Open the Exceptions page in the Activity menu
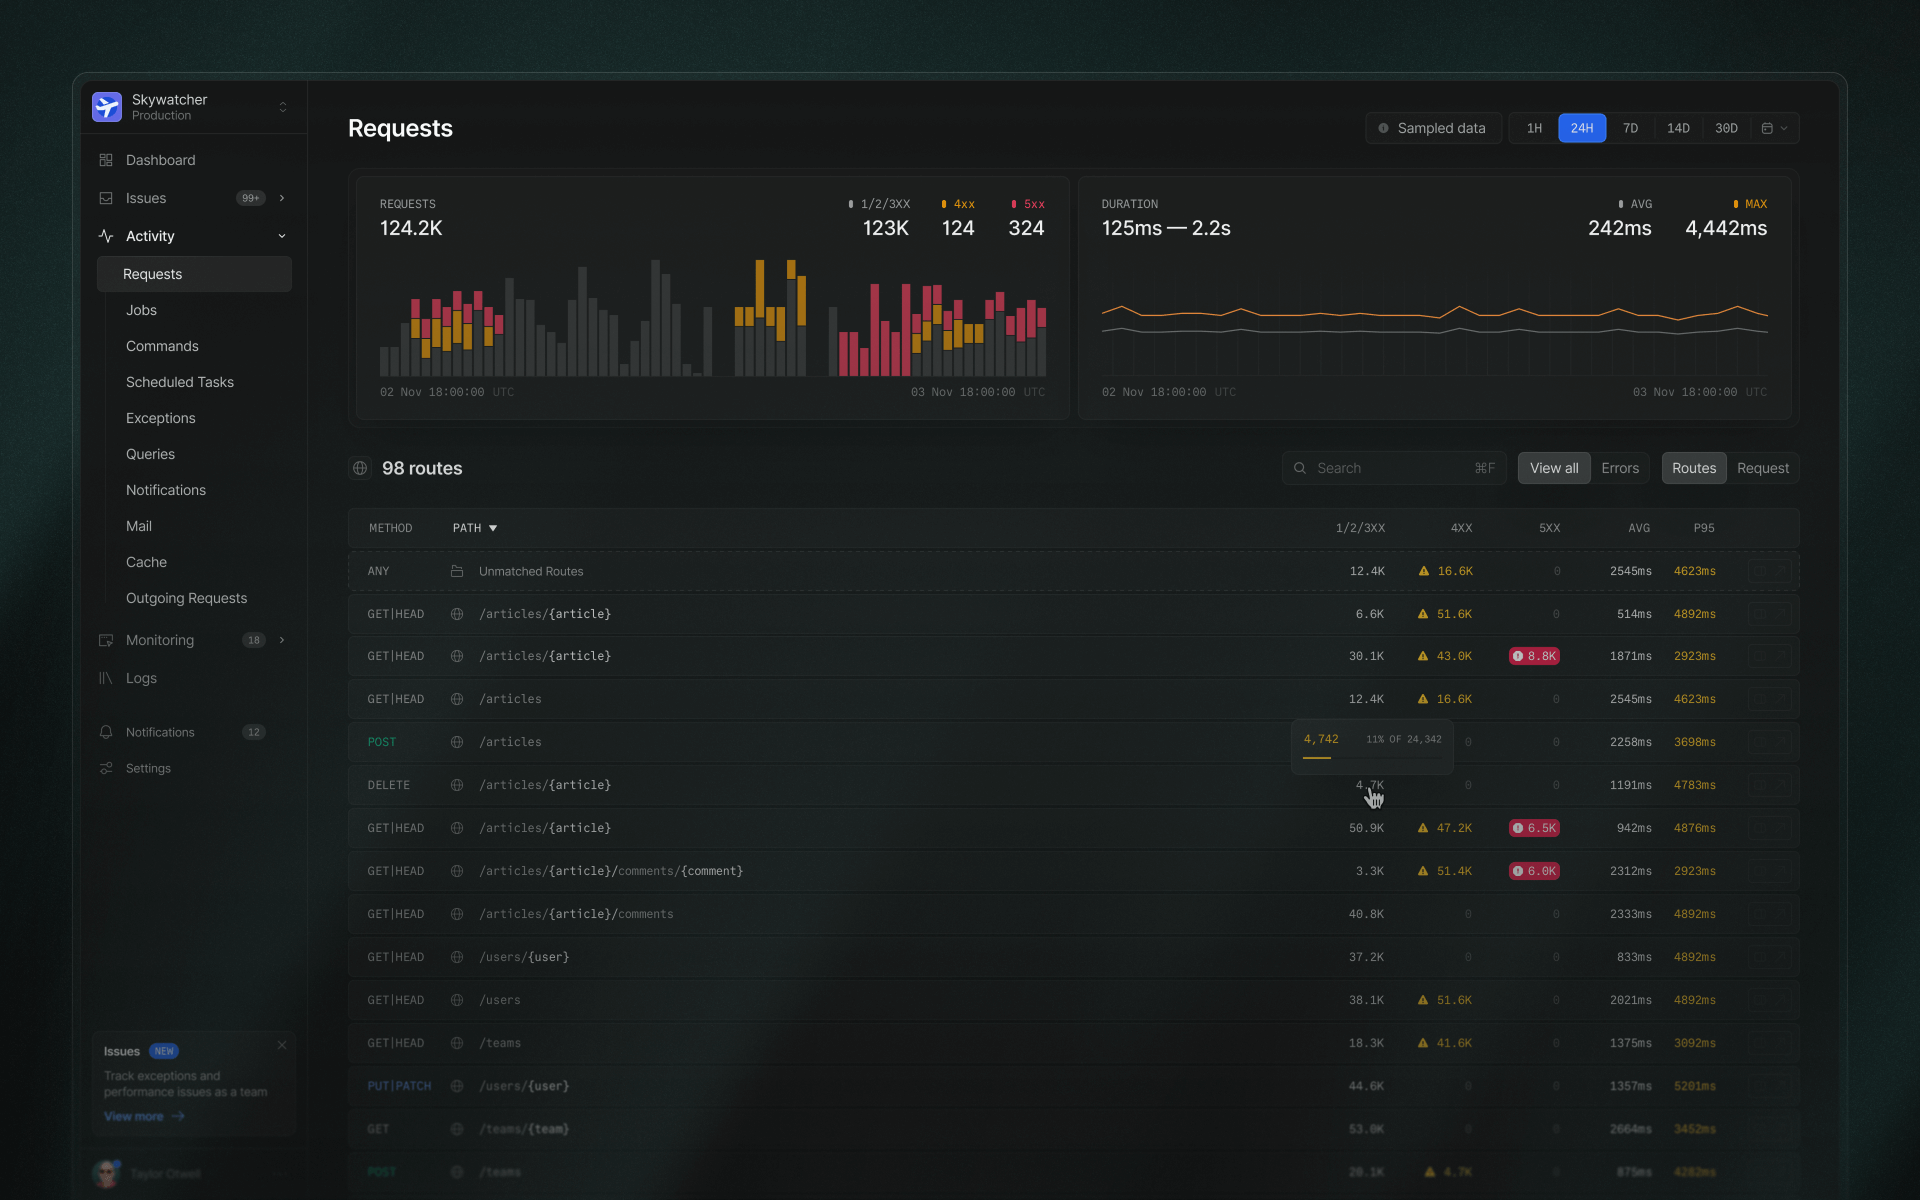Screen dimensions: 1920x1200 click(160, 418)
